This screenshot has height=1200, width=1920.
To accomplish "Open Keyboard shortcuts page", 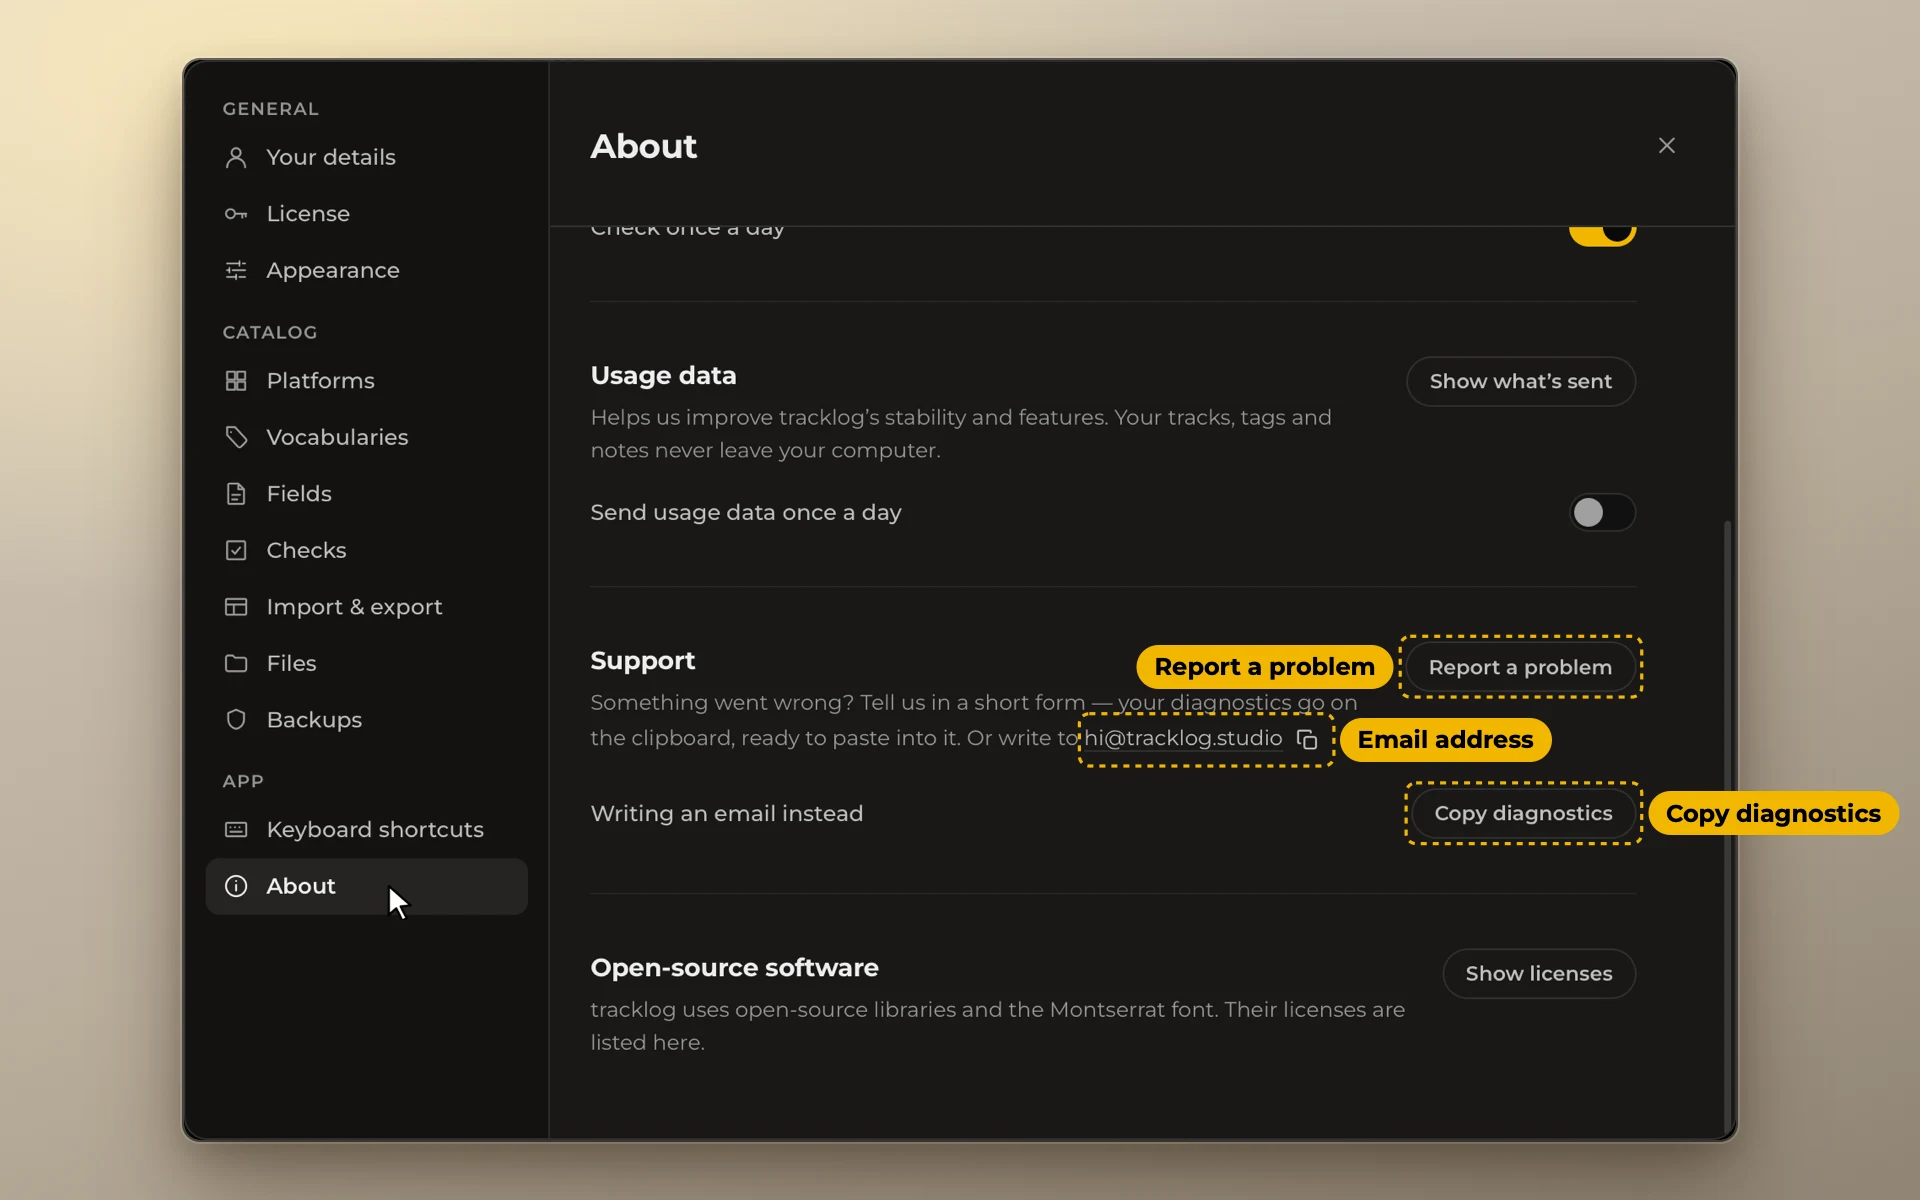I will pos(366,829).
